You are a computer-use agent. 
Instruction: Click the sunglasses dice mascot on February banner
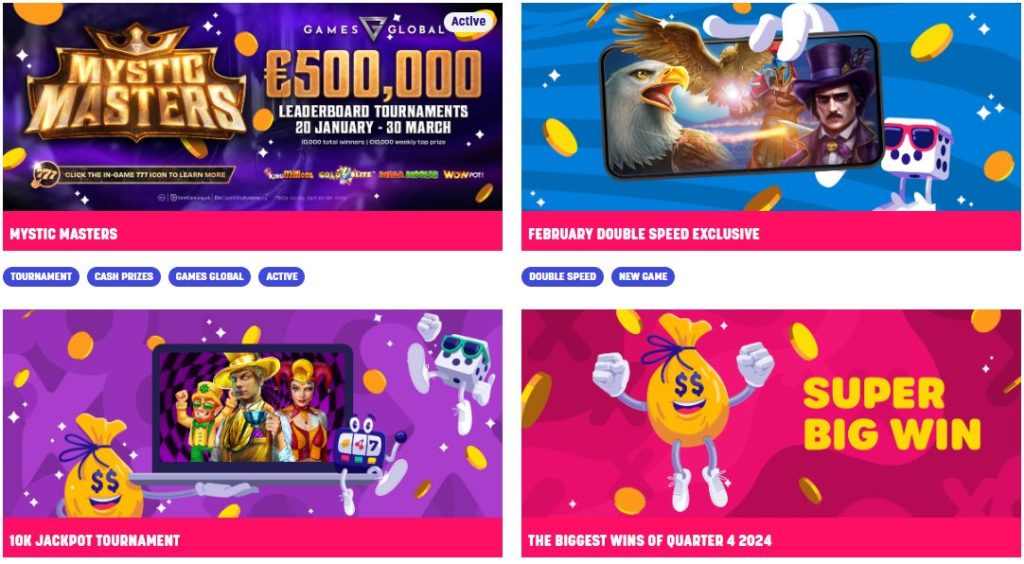(916, 159)
